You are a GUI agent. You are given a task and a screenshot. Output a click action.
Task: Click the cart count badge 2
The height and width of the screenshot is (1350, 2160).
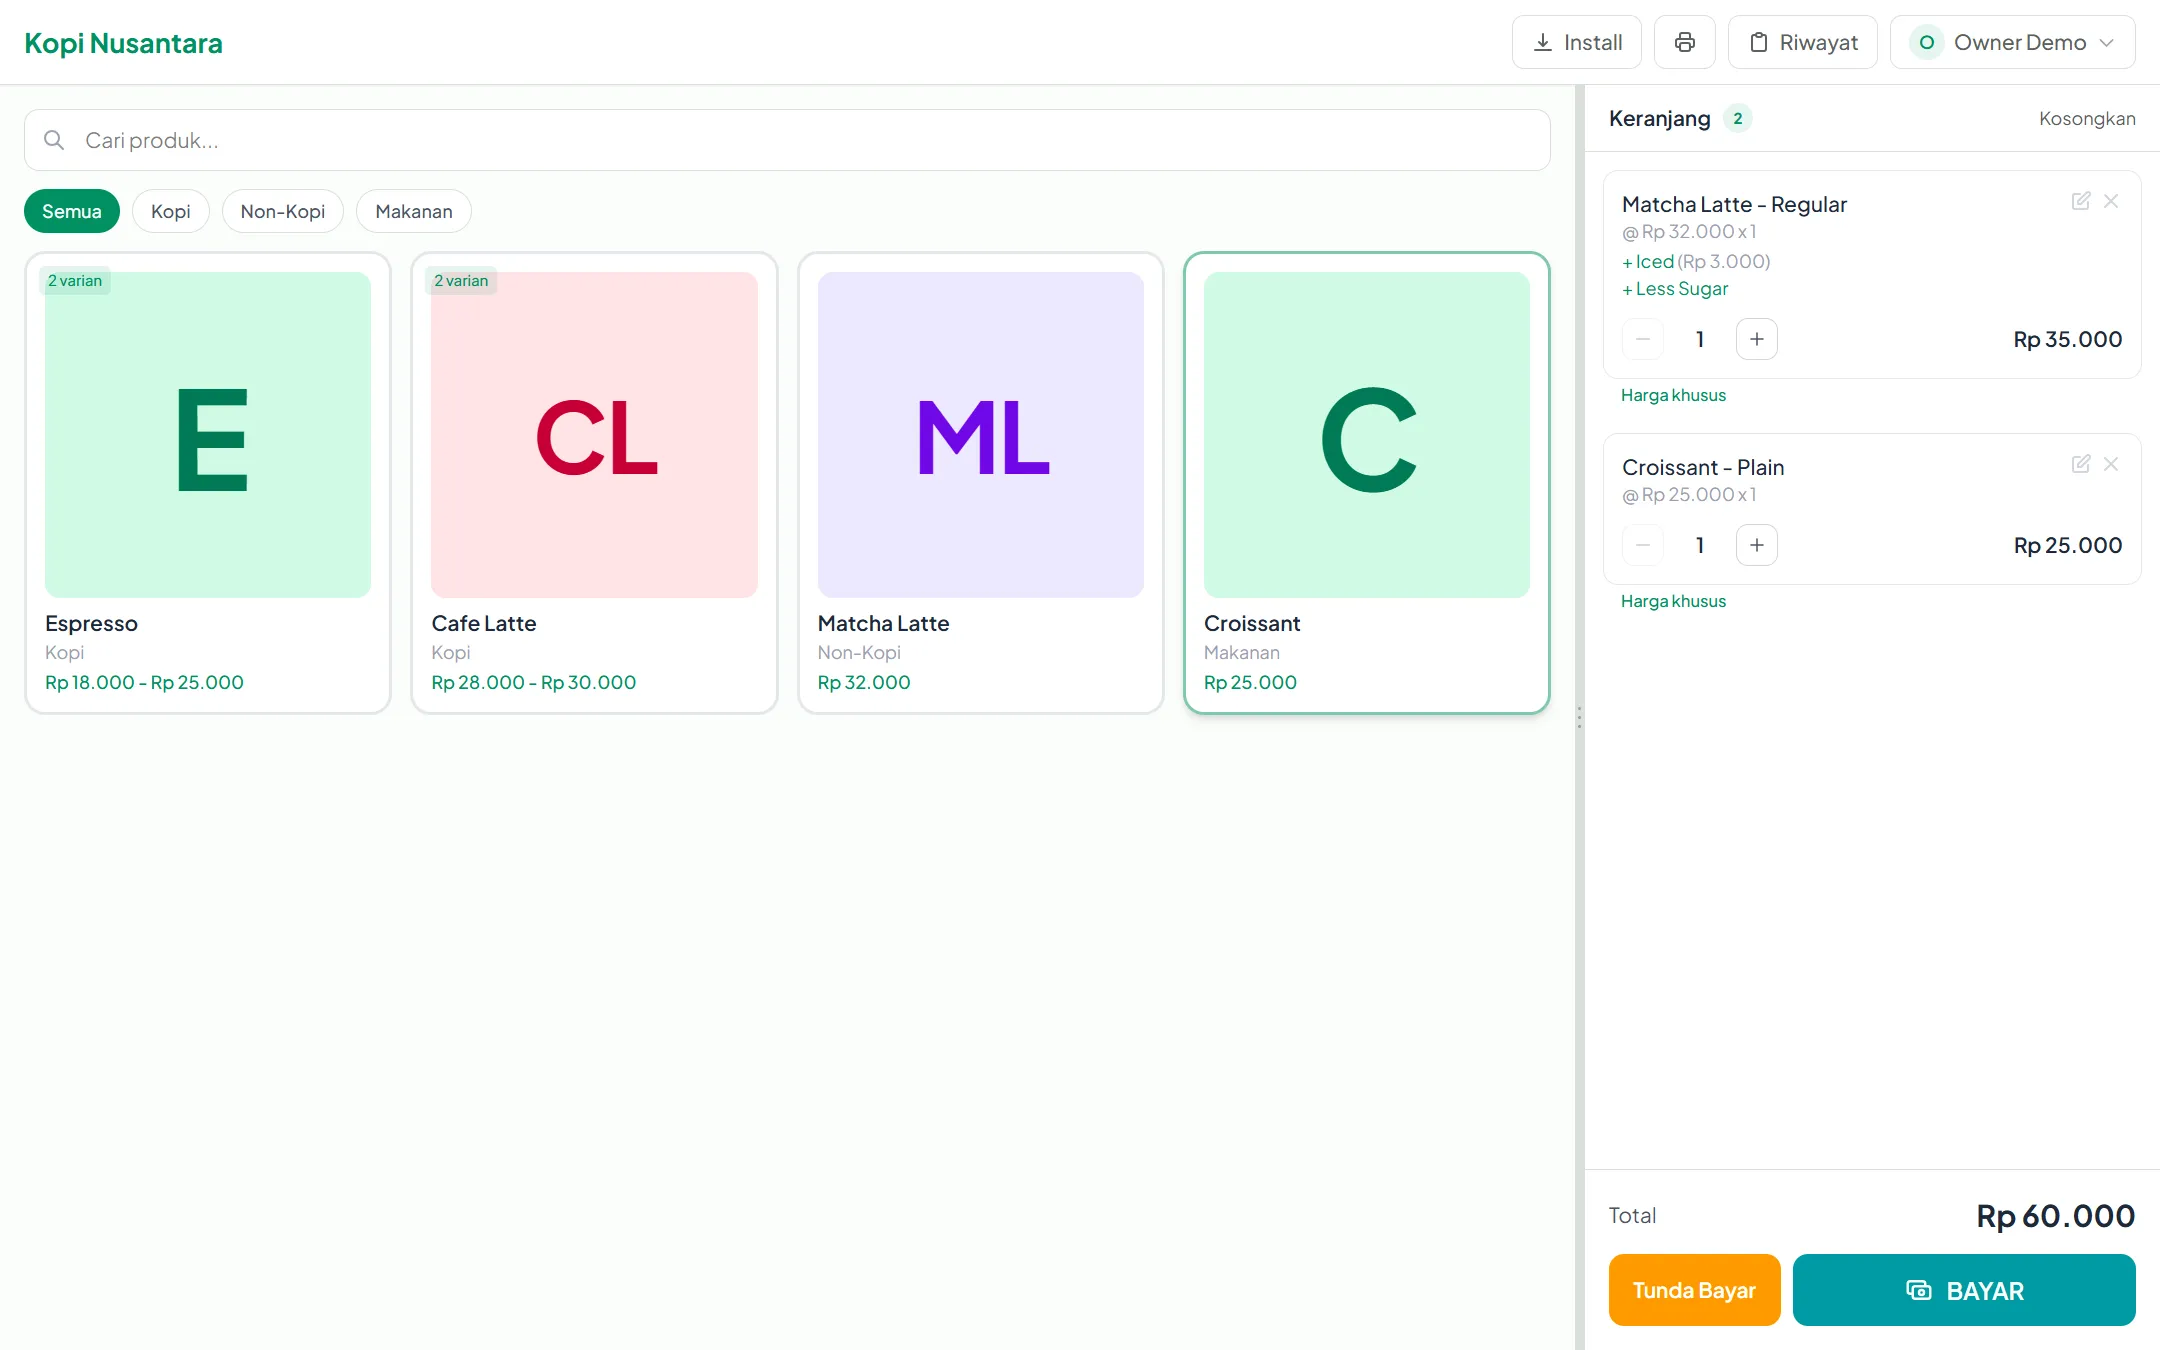coord(1738,118)
